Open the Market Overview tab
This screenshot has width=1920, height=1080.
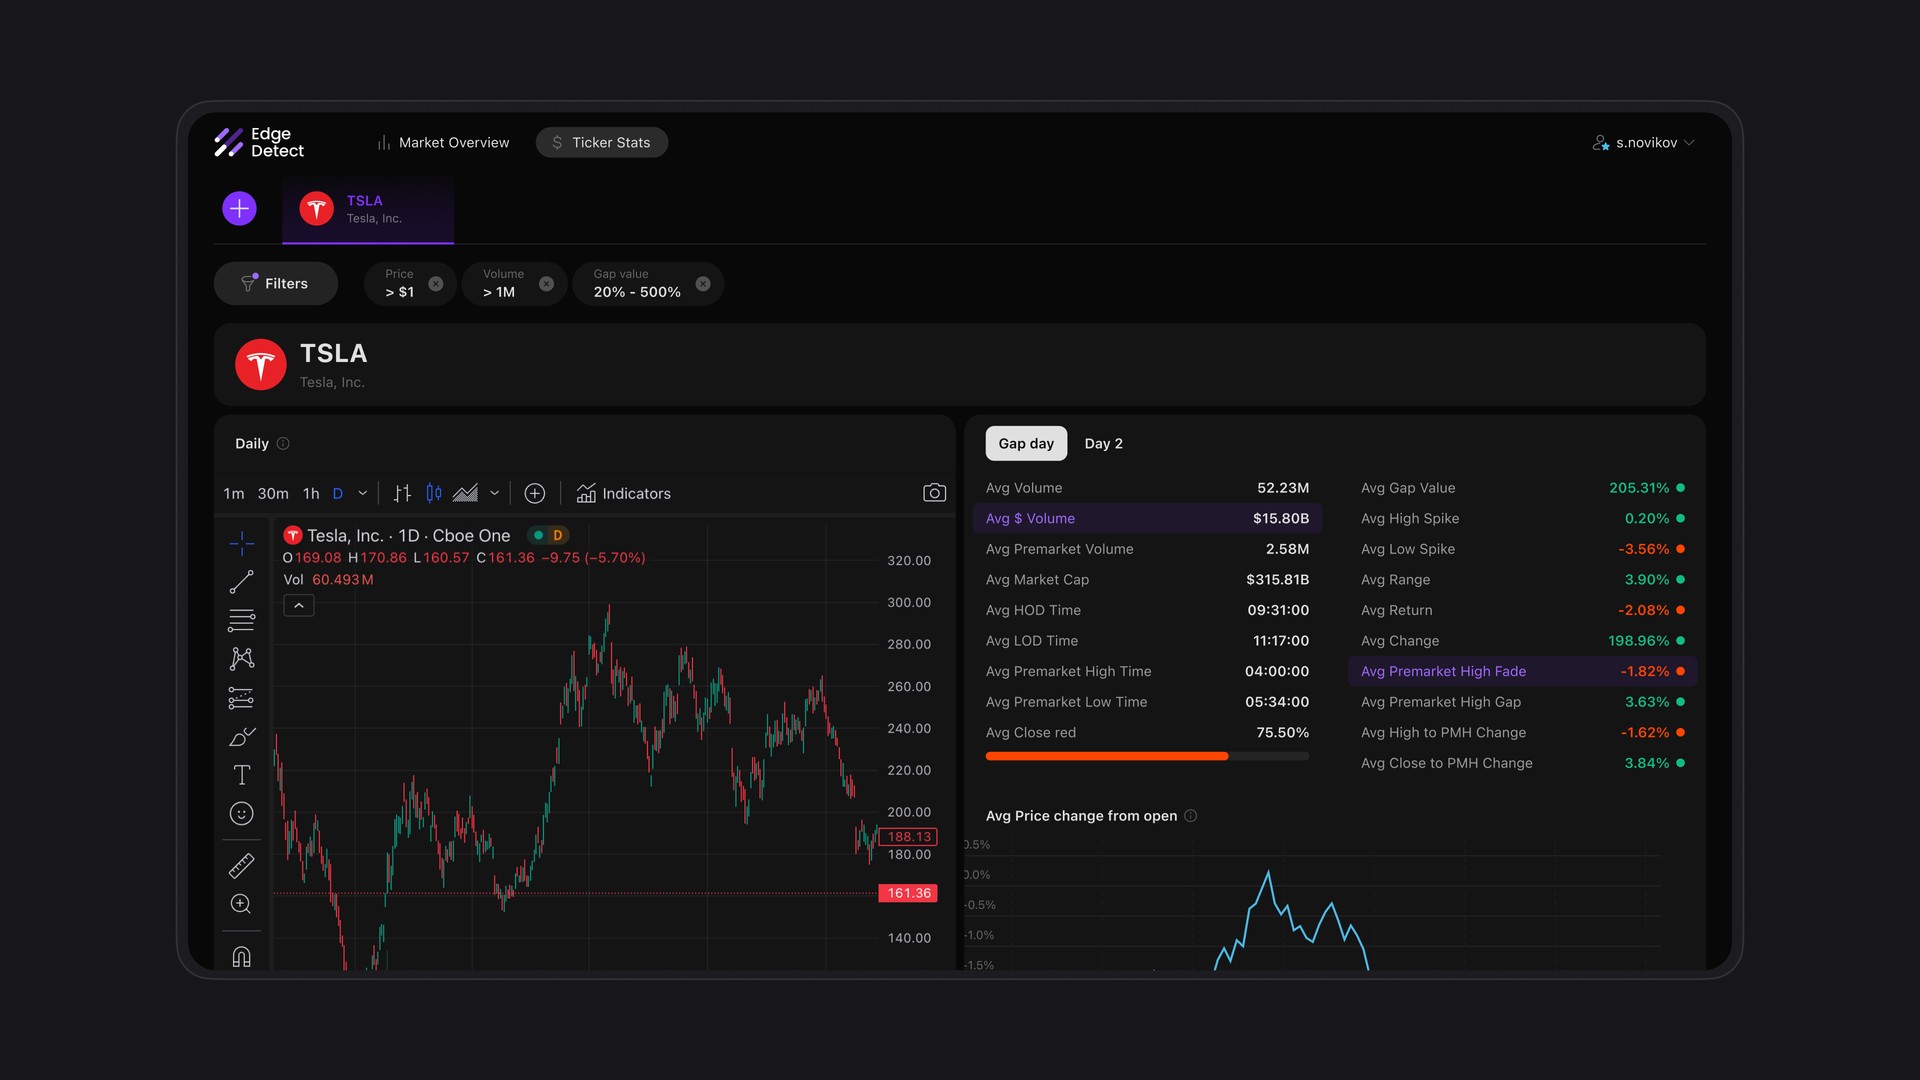[x=443, y=142]
